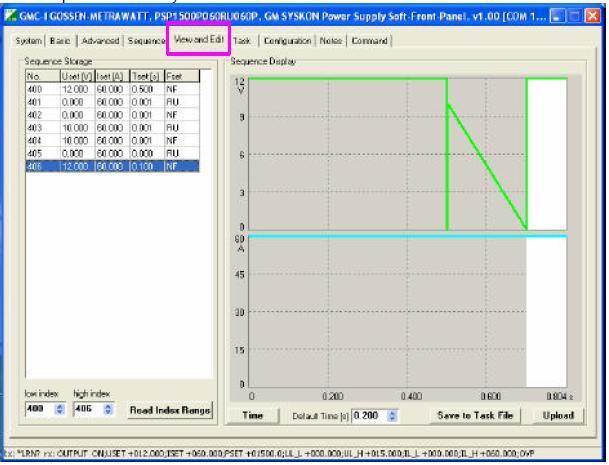
Task: Select the Command tab
Action: tap(369, 41)
